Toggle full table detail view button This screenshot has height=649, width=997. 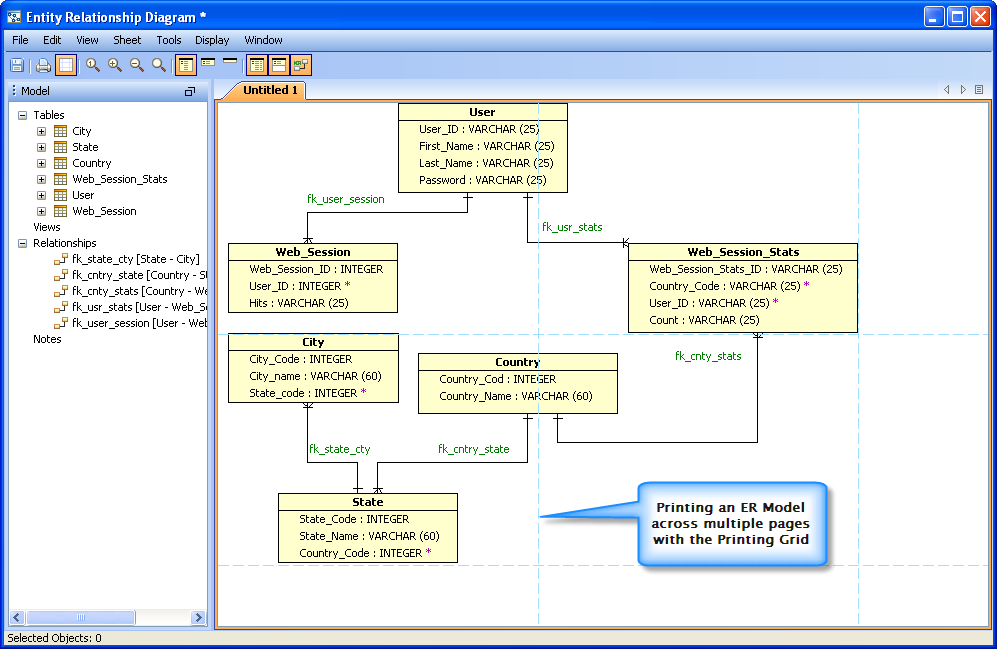[x=186, y=65]
